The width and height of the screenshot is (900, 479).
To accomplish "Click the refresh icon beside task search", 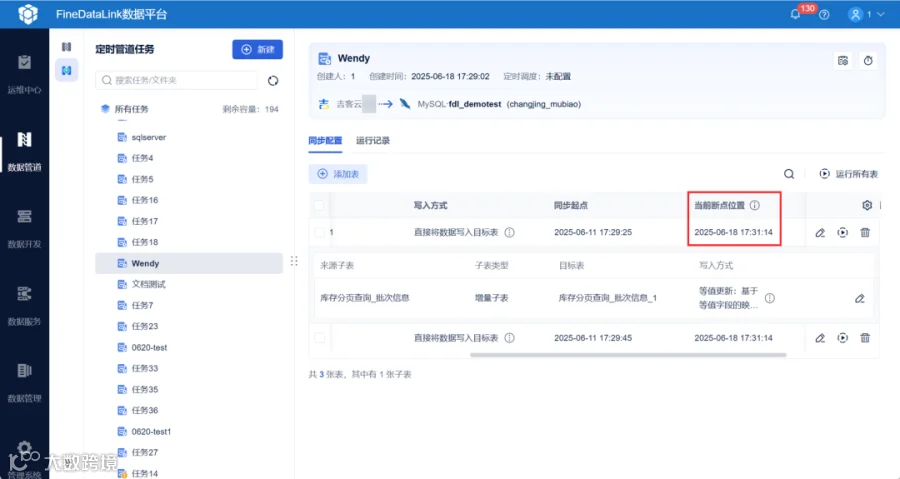I will point(273,81).
